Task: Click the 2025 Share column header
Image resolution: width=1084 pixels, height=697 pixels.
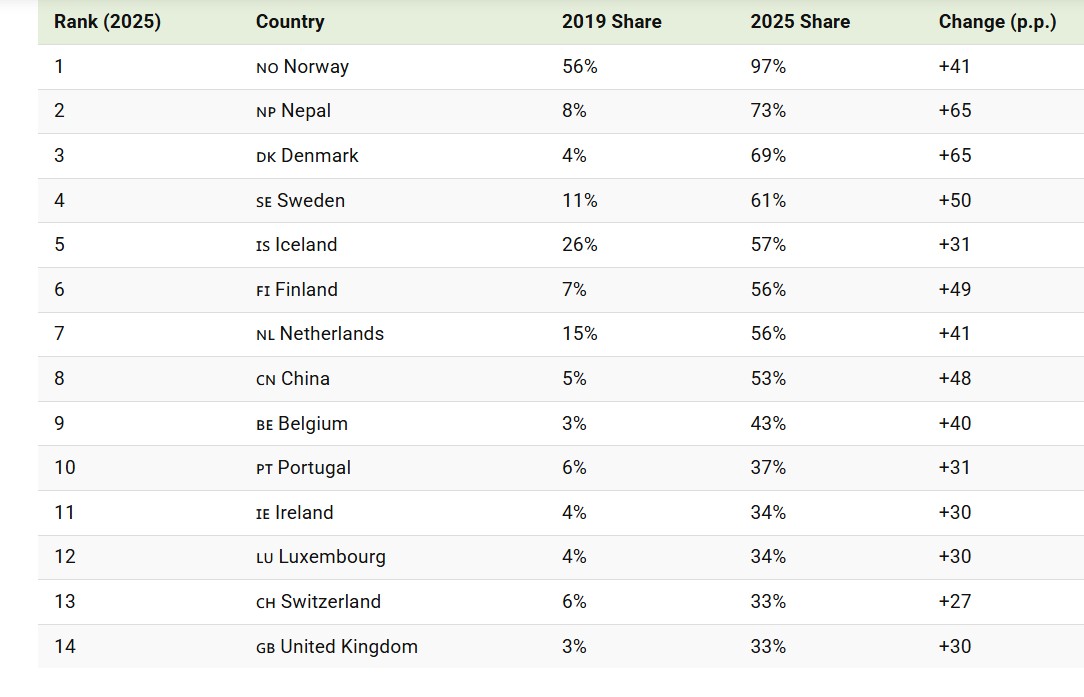Action: 800,22
